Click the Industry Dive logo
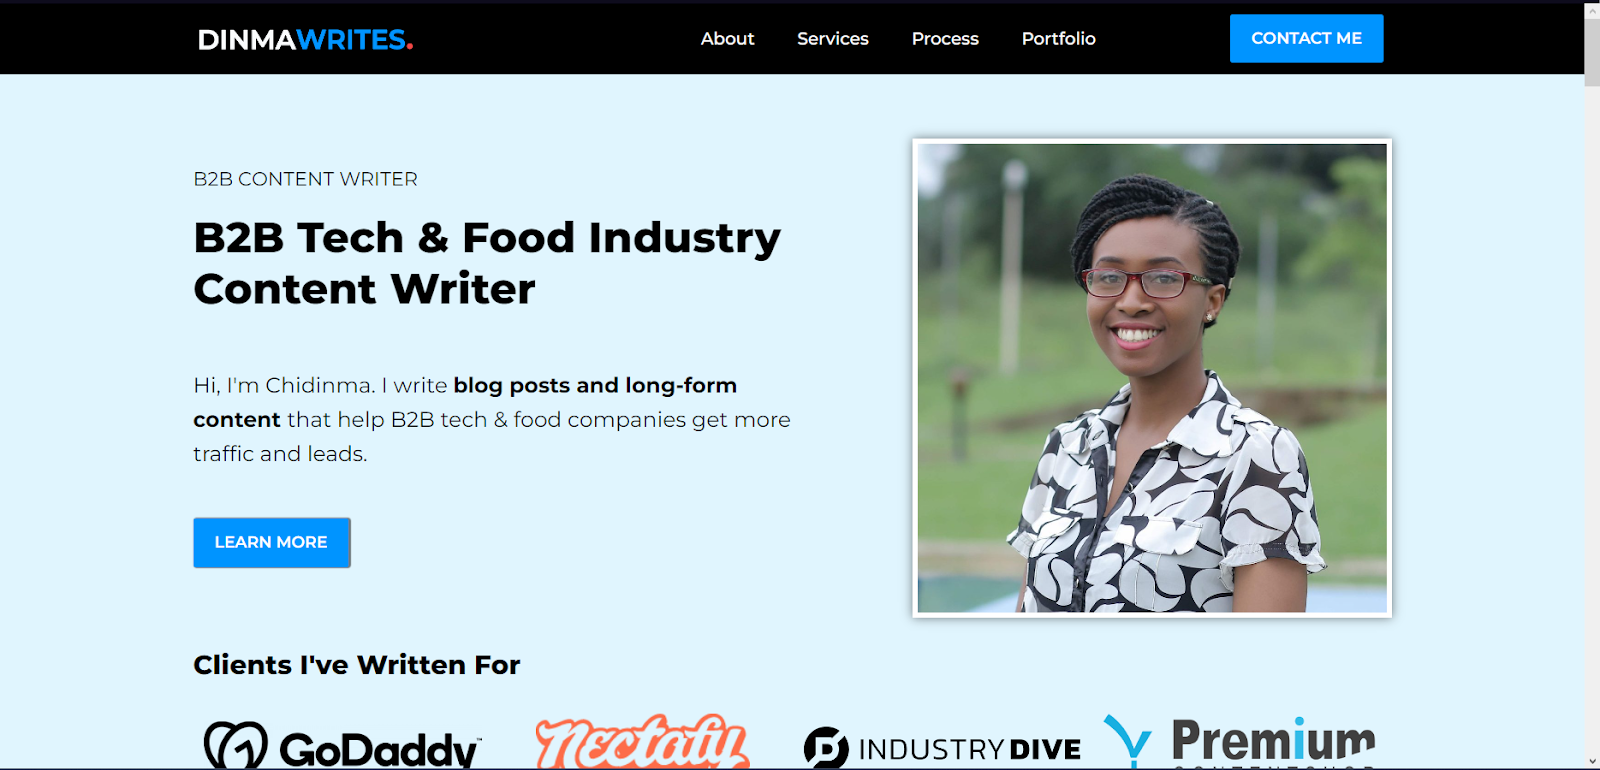Viewport: 1600px width, 770px height. pyautogui.click(x=942, y=748)
